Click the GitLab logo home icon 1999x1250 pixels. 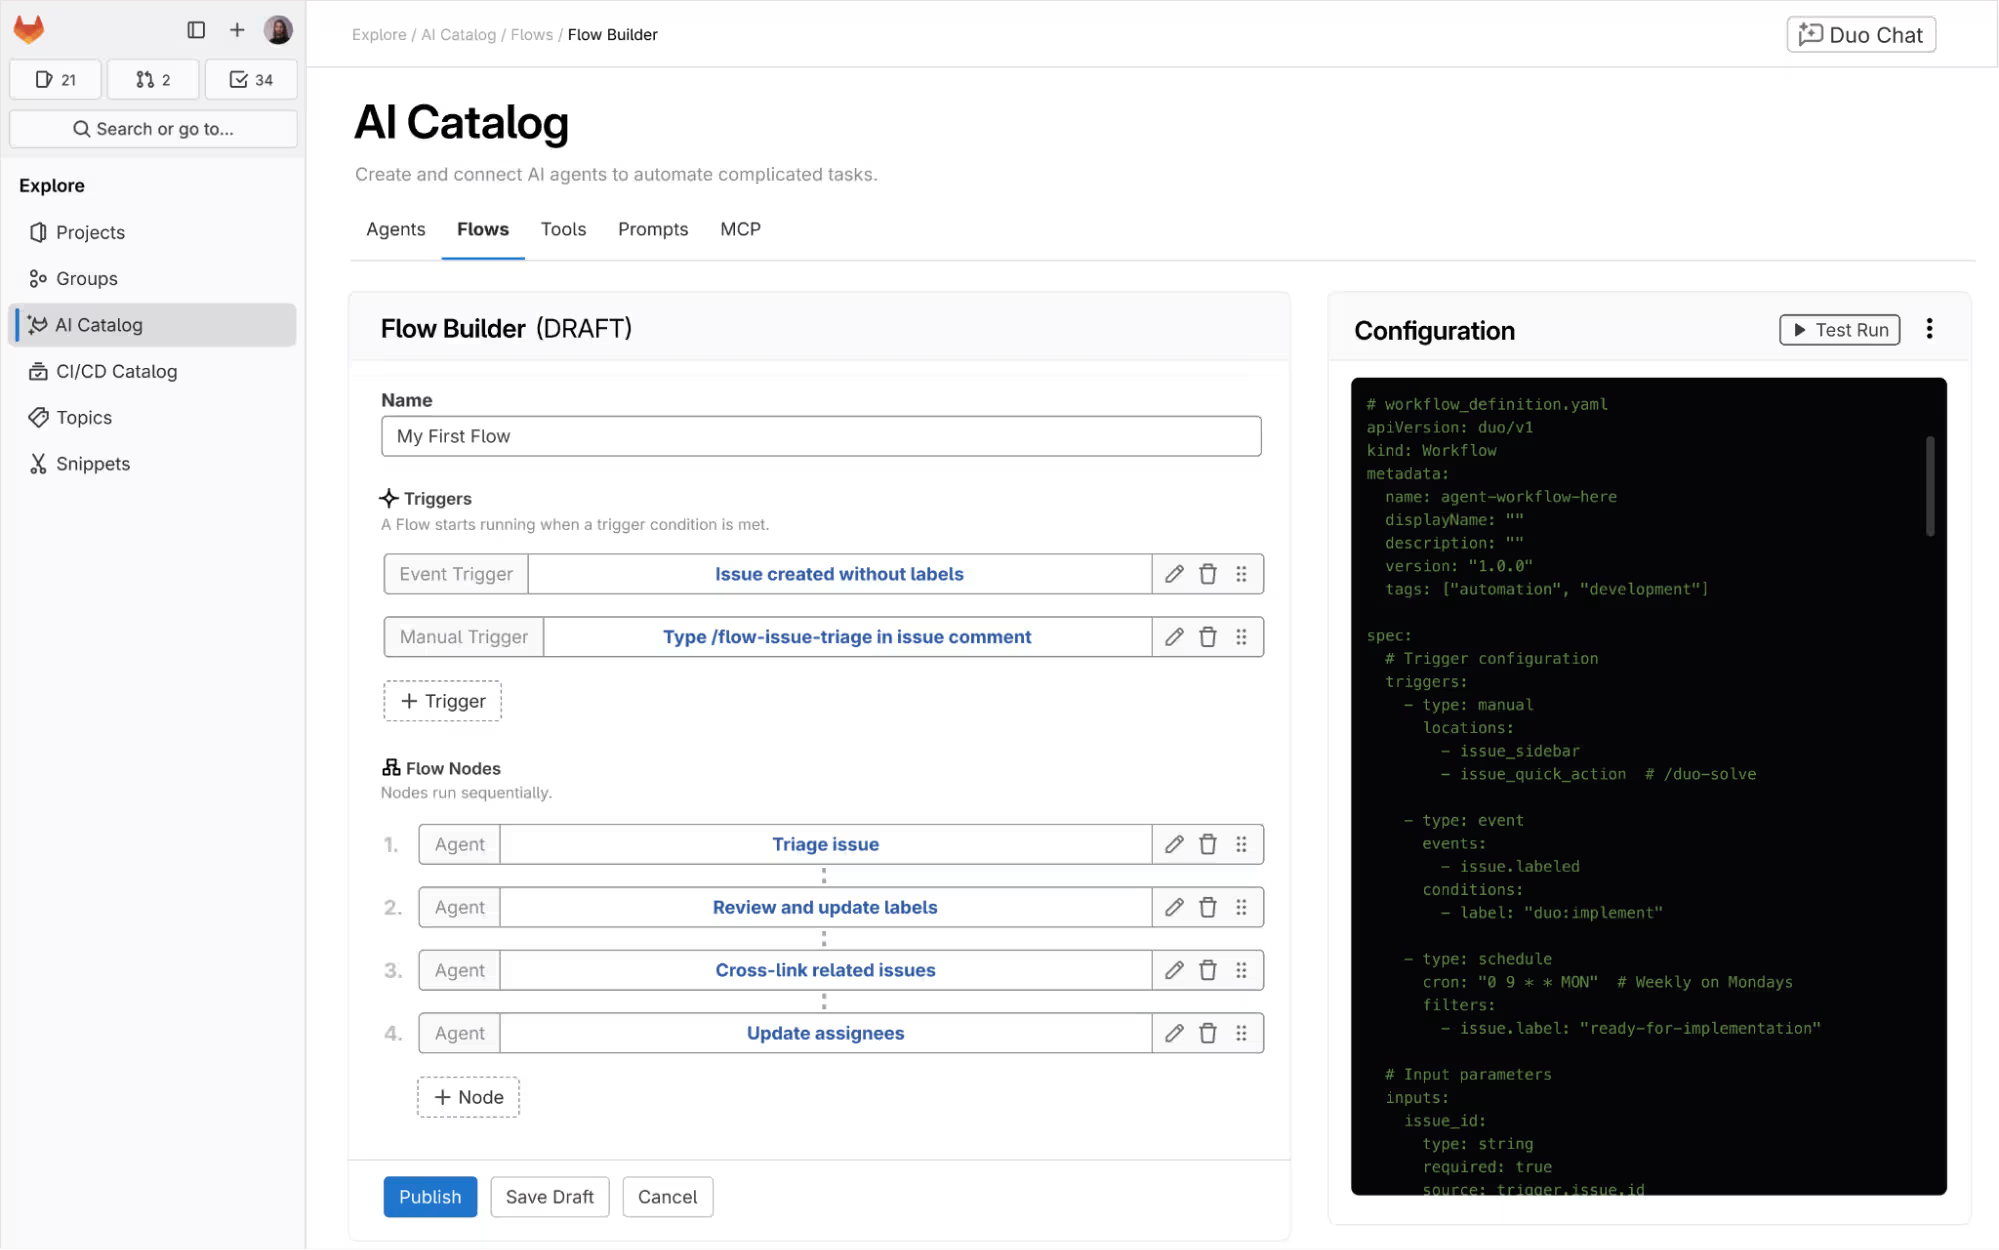pyautogui.click(x=29, y=30)
